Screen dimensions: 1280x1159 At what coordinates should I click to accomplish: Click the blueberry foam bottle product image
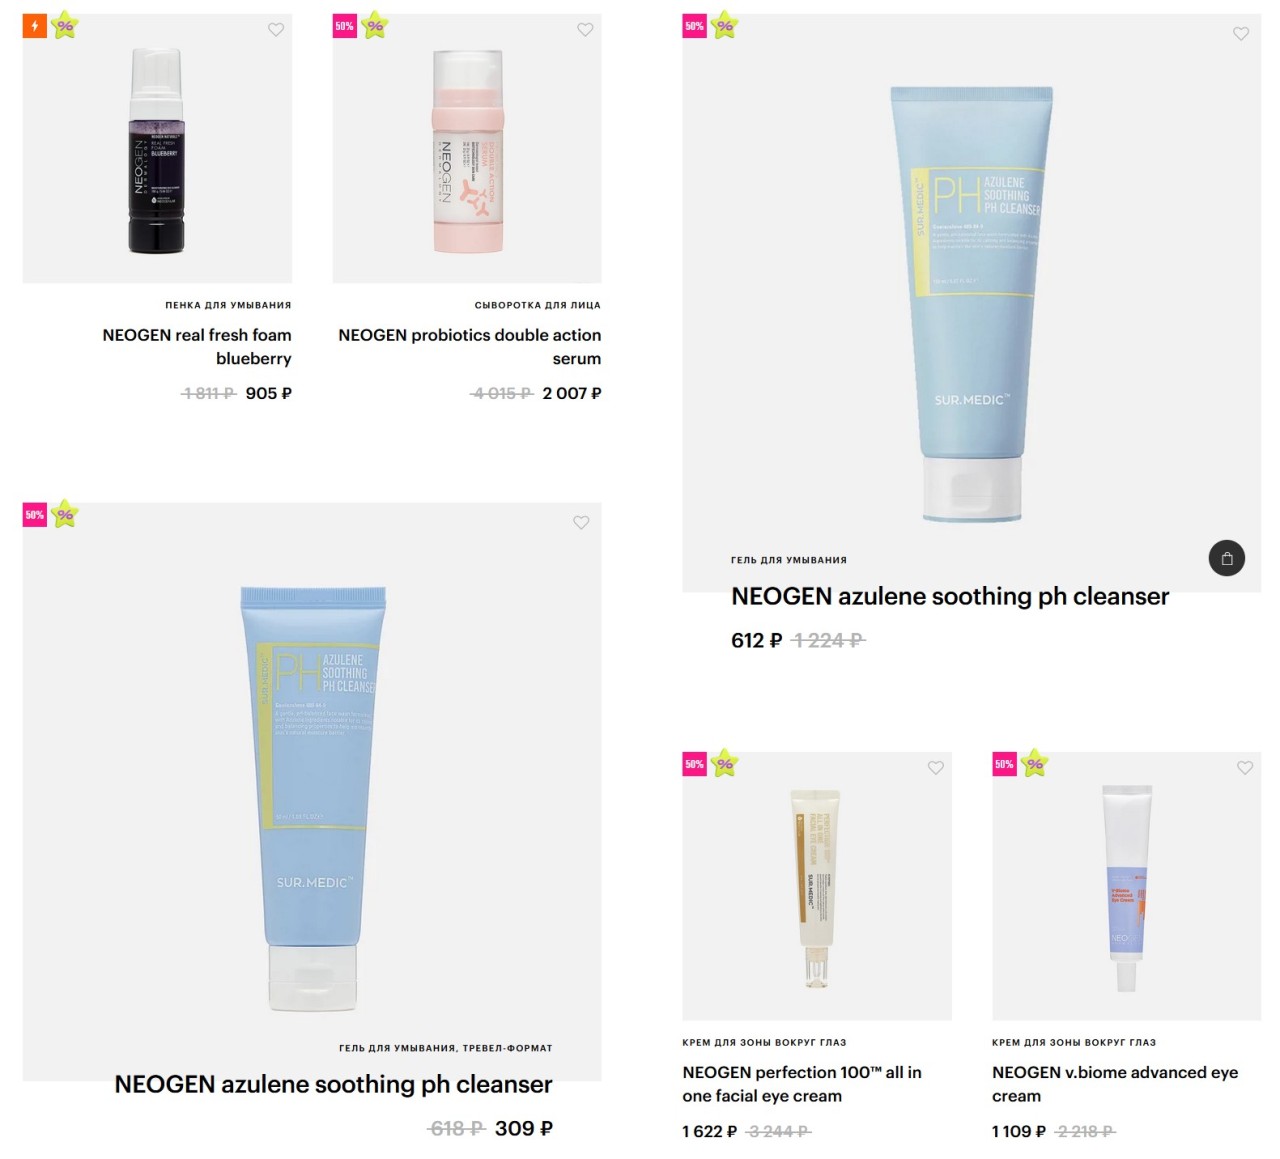tap(157, 150)
